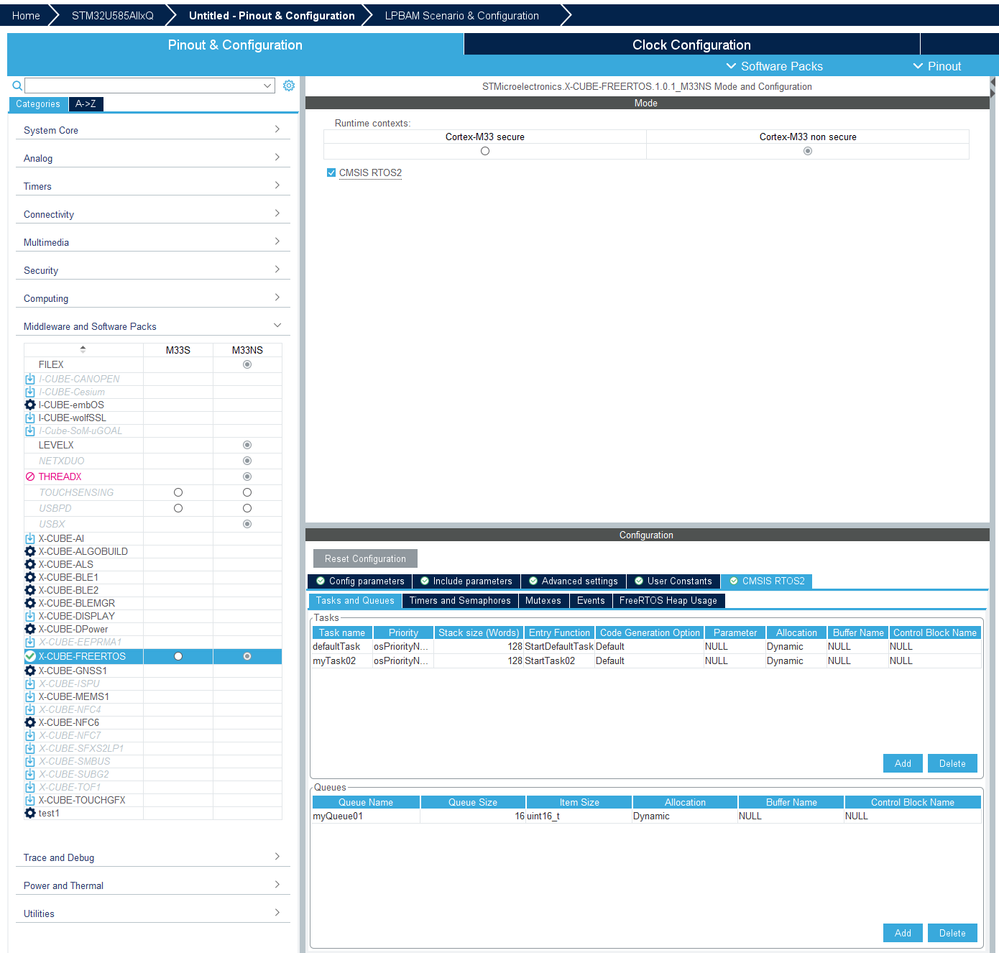Select the myQueue01 queue row
This screenshot has width=999, height=953.
pos(646,816)
